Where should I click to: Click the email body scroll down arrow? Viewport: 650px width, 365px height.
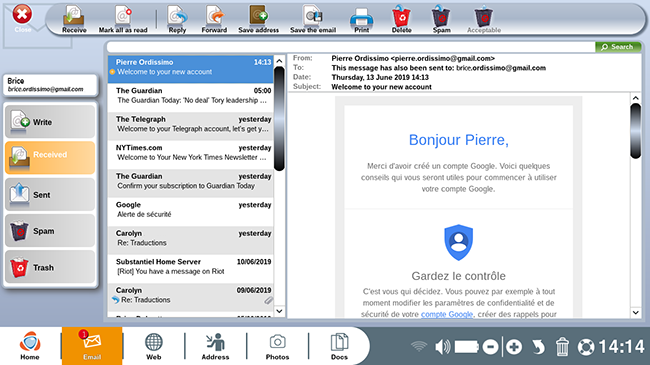[635, 313]
